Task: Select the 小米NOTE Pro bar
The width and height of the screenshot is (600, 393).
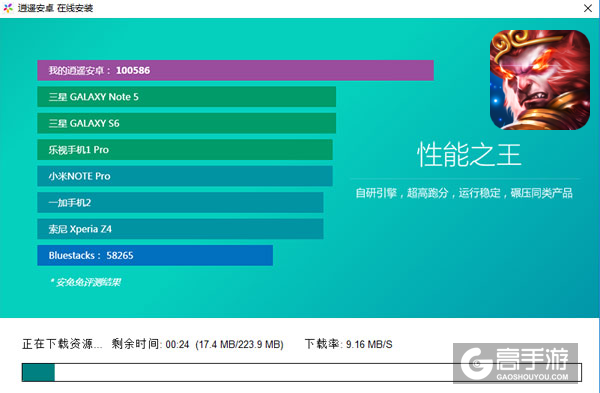Action: click(185, 176)
